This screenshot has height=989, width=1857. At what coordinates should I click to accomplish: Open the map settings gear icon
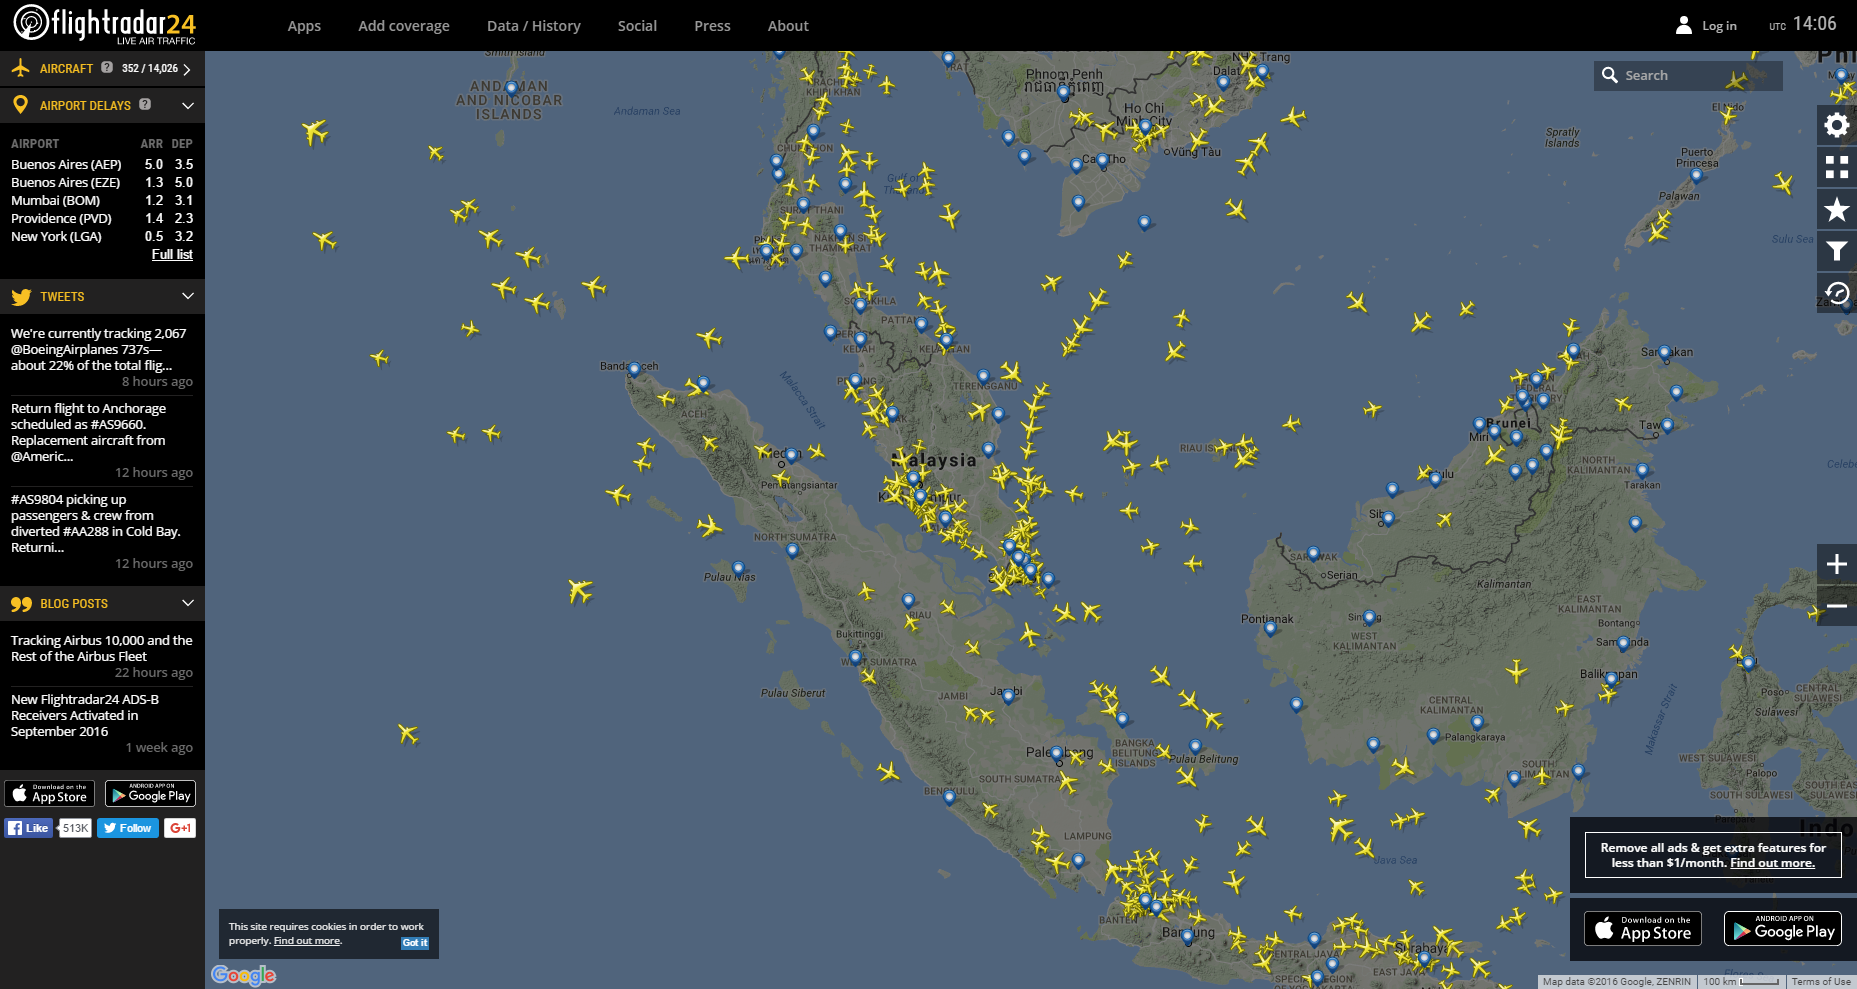point(1837,125)
